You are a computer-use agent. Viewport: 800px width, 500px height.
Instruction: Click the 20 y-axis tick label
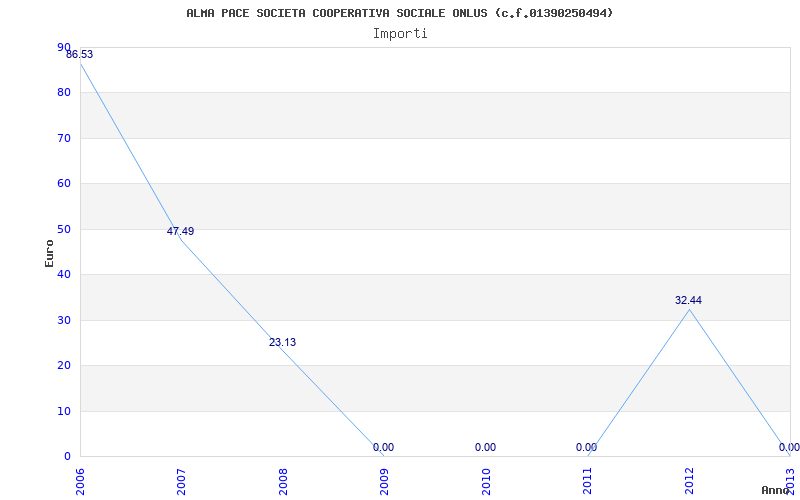(x=64, y=366)
